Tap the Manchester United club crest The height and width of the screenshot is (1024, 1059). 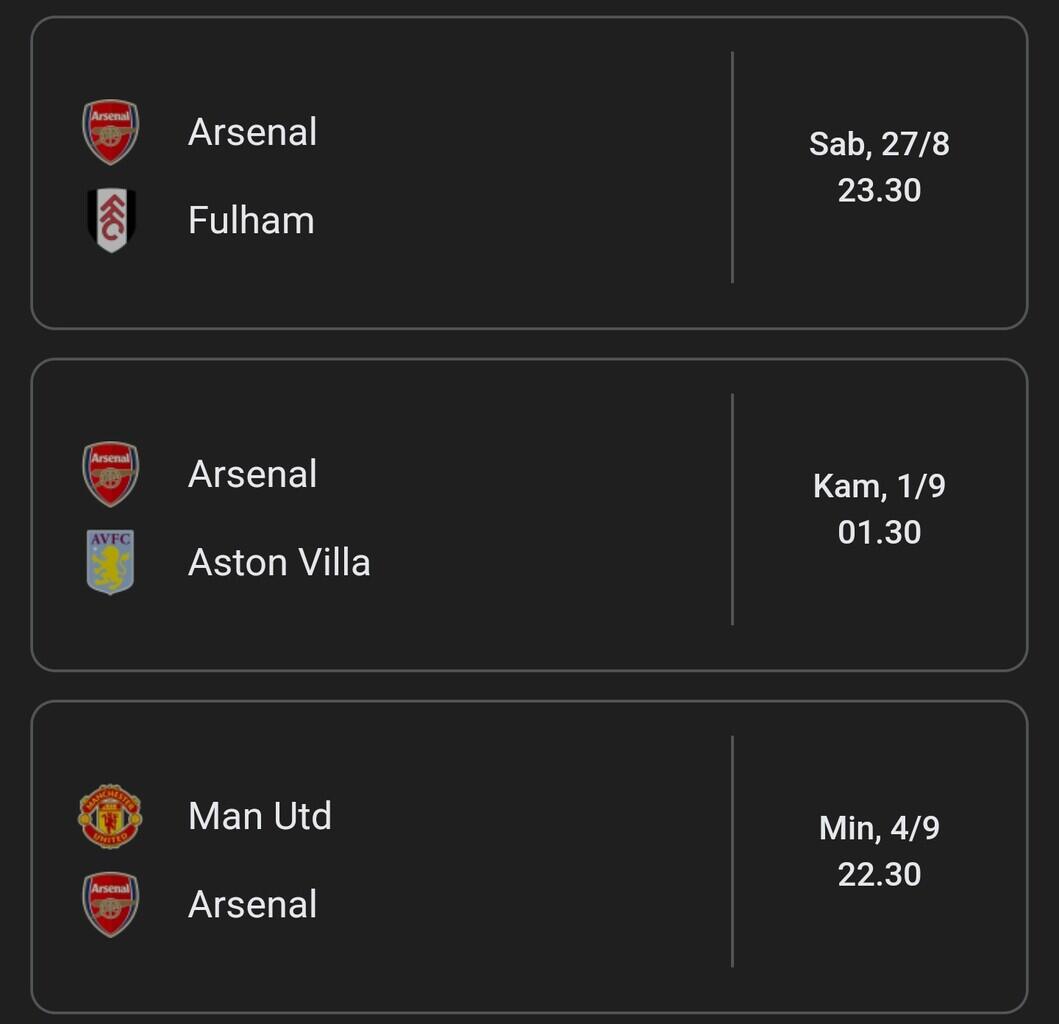coord(110,816)
